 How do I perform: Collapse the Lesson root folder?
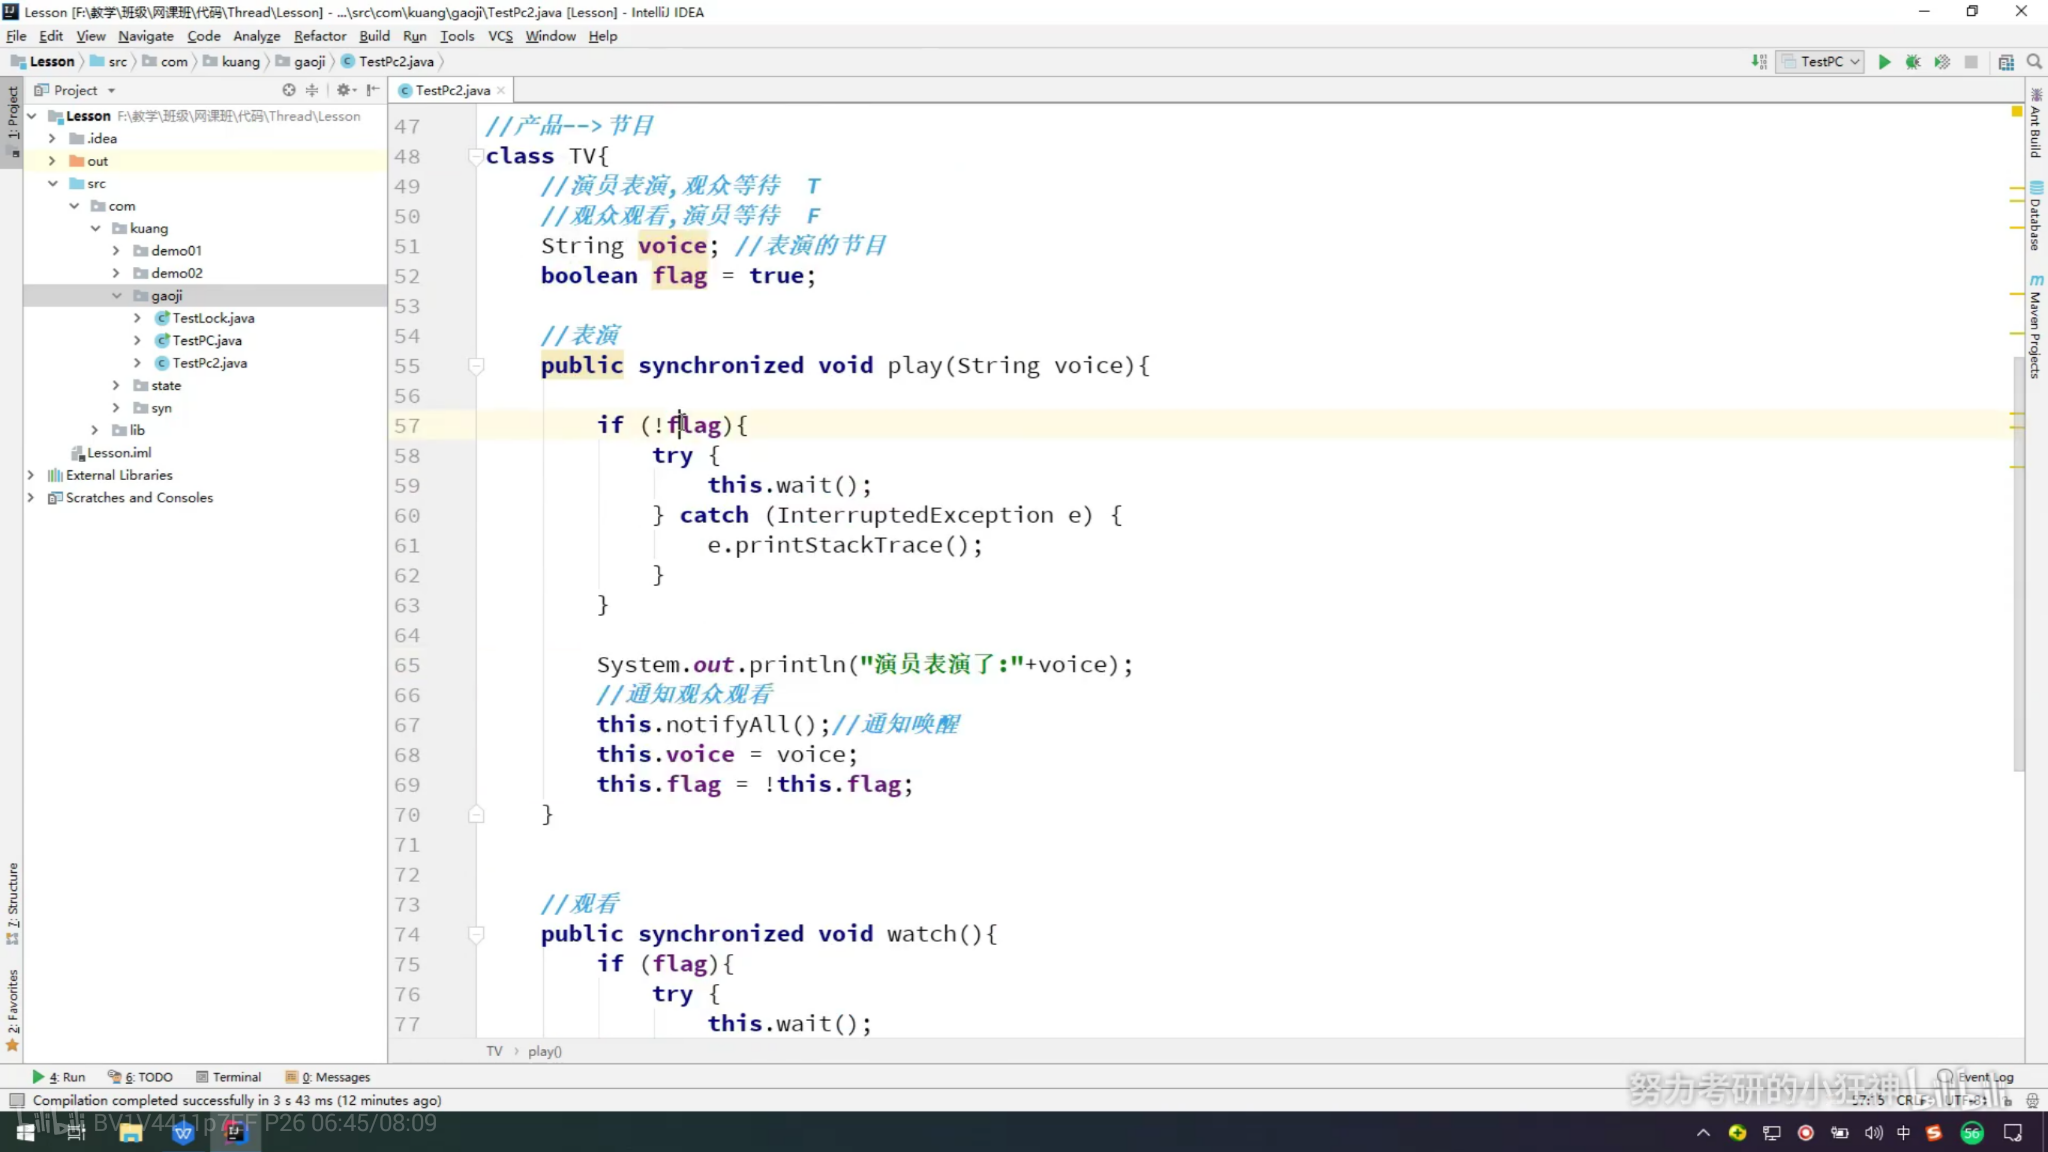pyautogui.click(x=32, y=116)
